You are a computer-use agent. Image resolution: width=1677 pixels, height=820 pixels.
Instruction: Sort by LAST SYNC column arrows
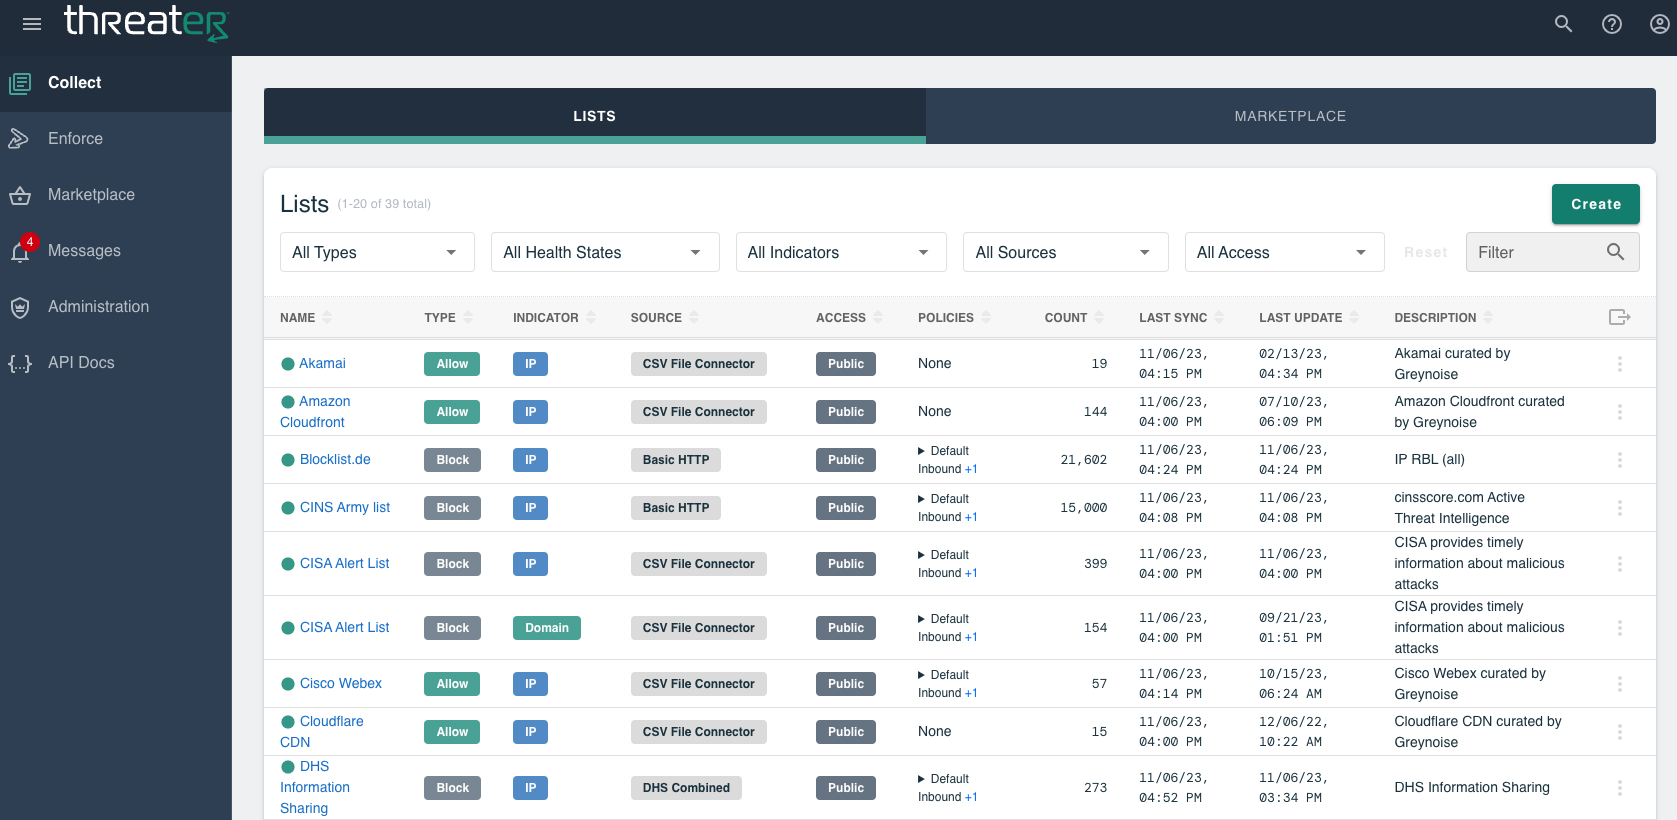(1220, 317)
